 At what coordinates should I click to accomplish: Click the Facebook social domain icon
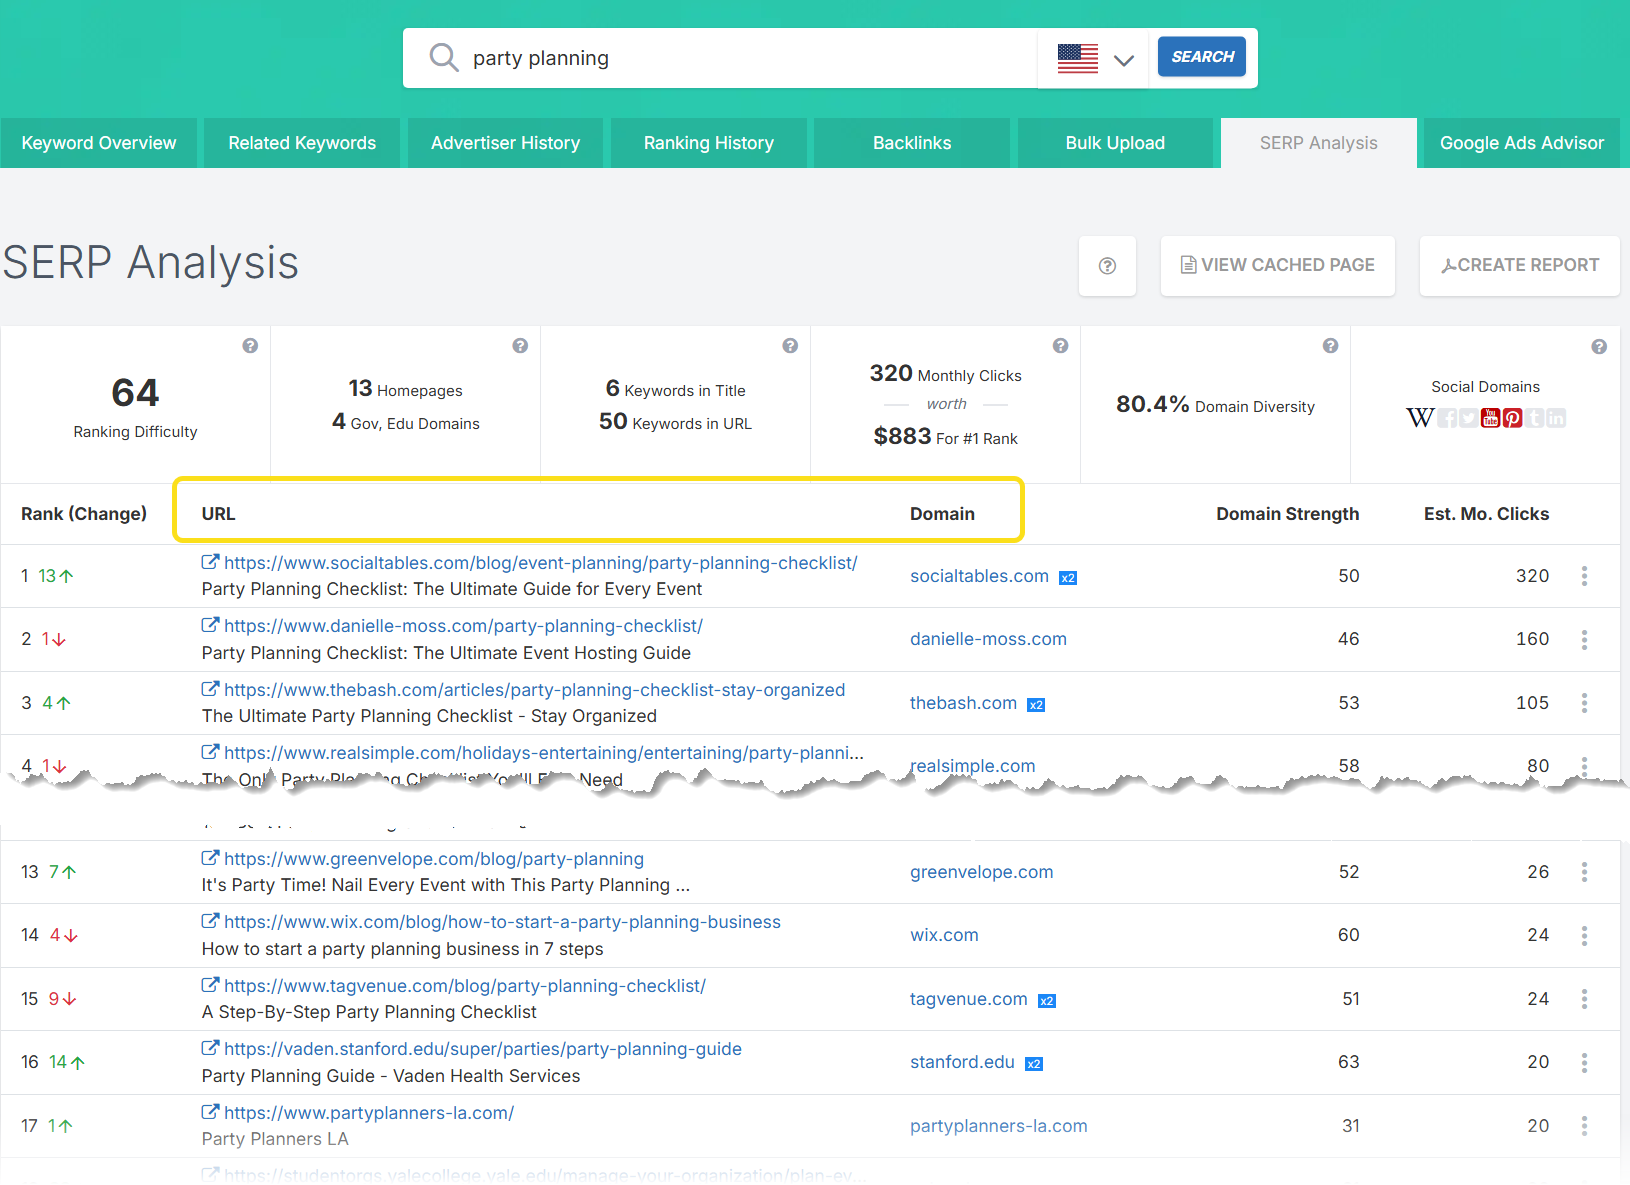click(x=1447, y=418)
